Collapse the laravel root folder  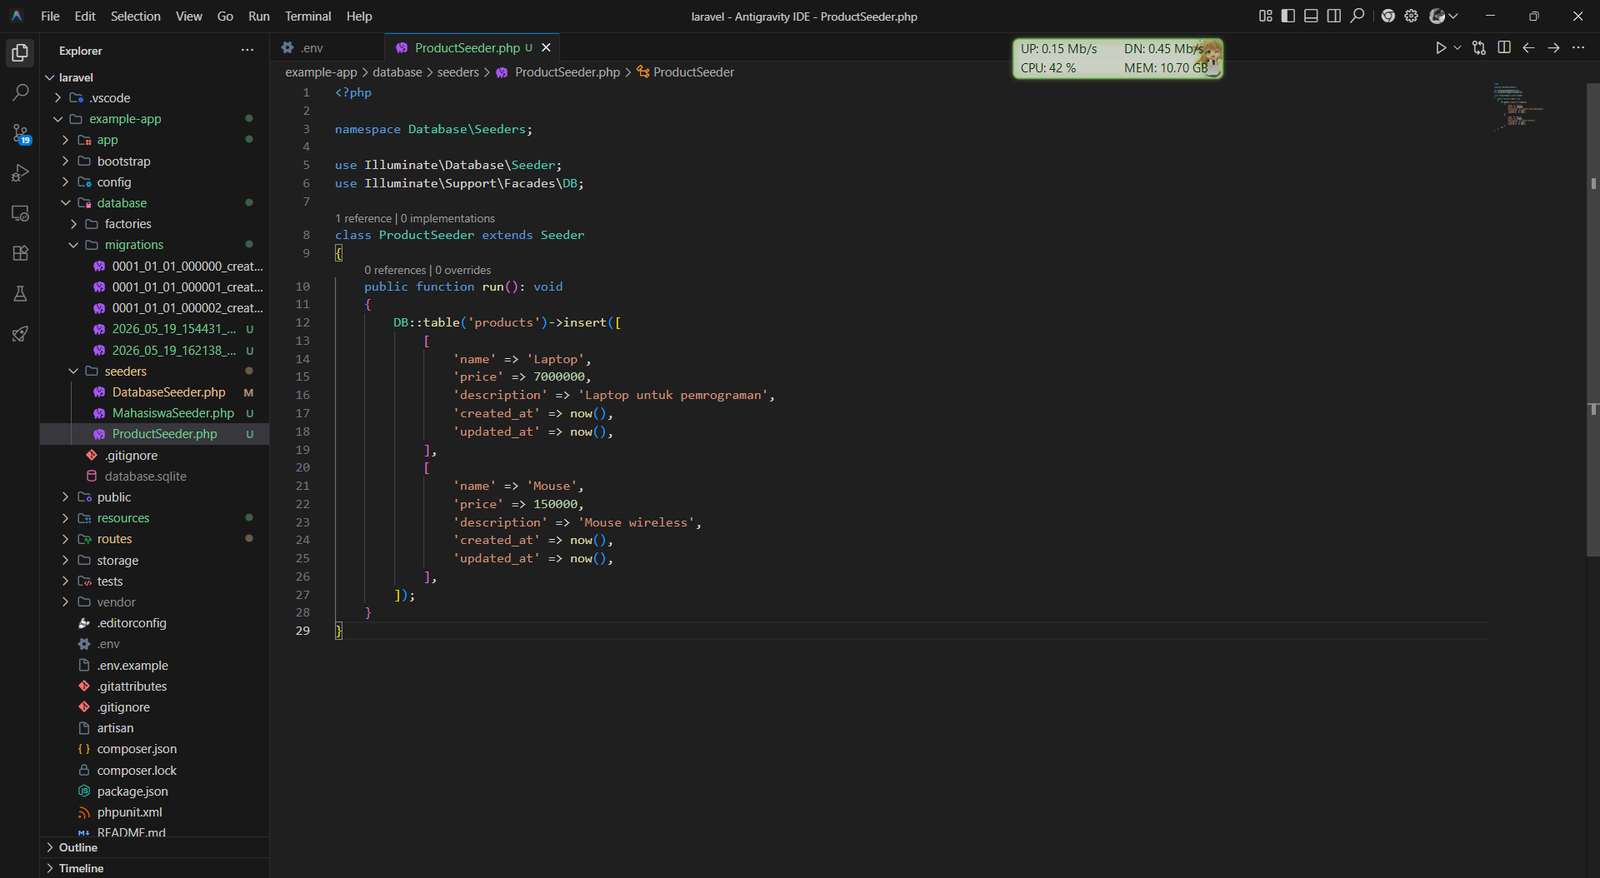pyautogui.click(x=50, y=77)
